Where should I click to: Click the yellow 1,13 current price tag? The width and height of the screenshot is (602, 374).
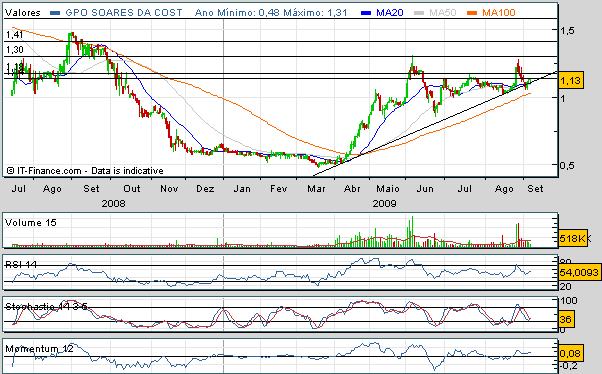pyautogui.click(x=571, y=81)
